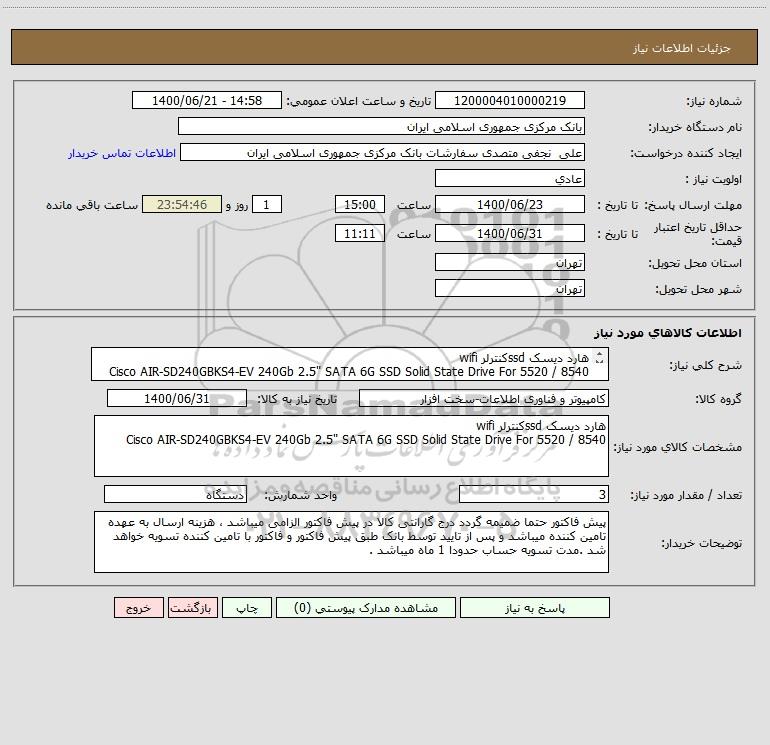Click the label مهلت ارسال پاسخ
The width and height of the screenshot is (770, 745).
pyautogui.click(x=693, y=205)
